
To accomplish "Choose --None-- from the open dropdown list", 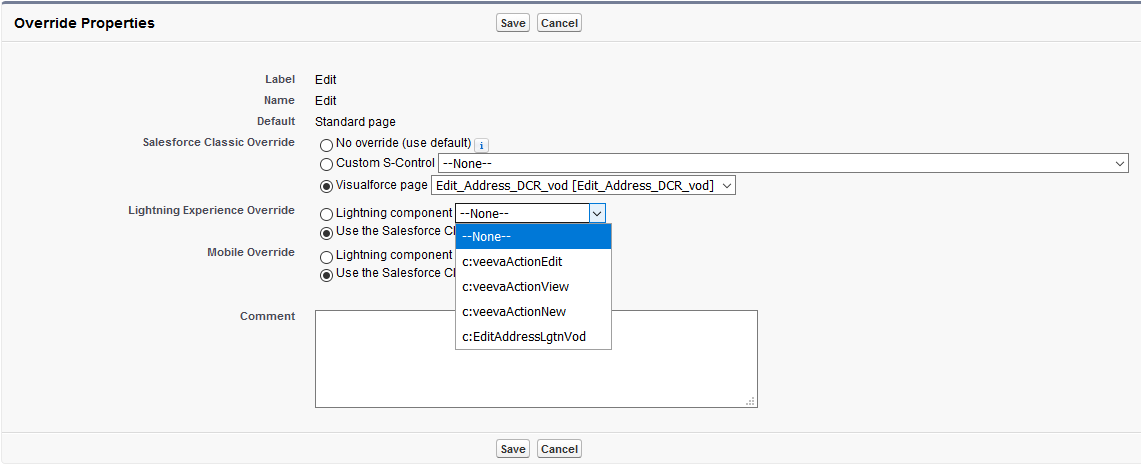I will coord(532,237).
